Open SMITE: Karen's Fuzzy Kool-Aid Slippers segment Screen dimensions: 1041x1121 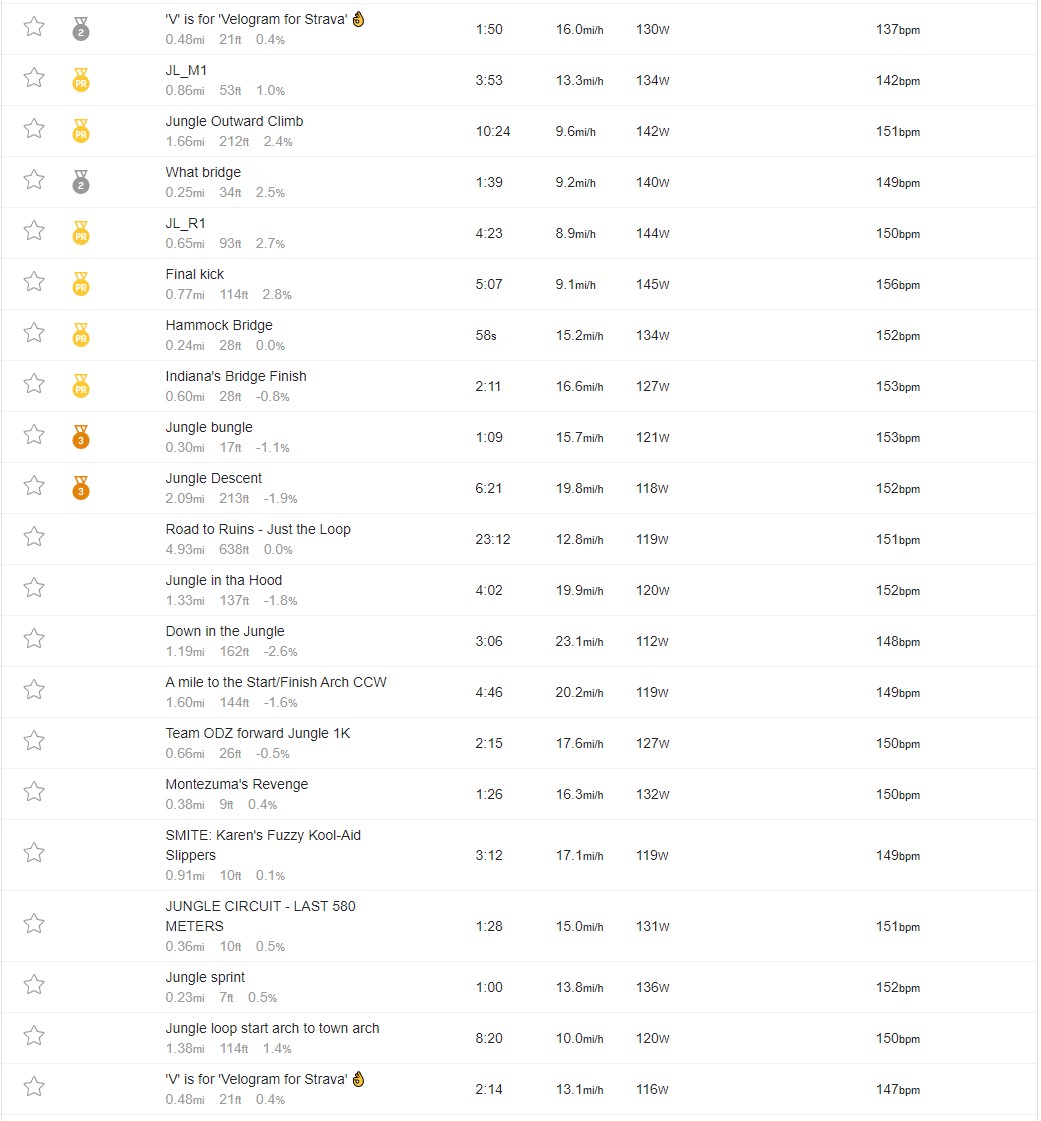click(x=263, y=845)
